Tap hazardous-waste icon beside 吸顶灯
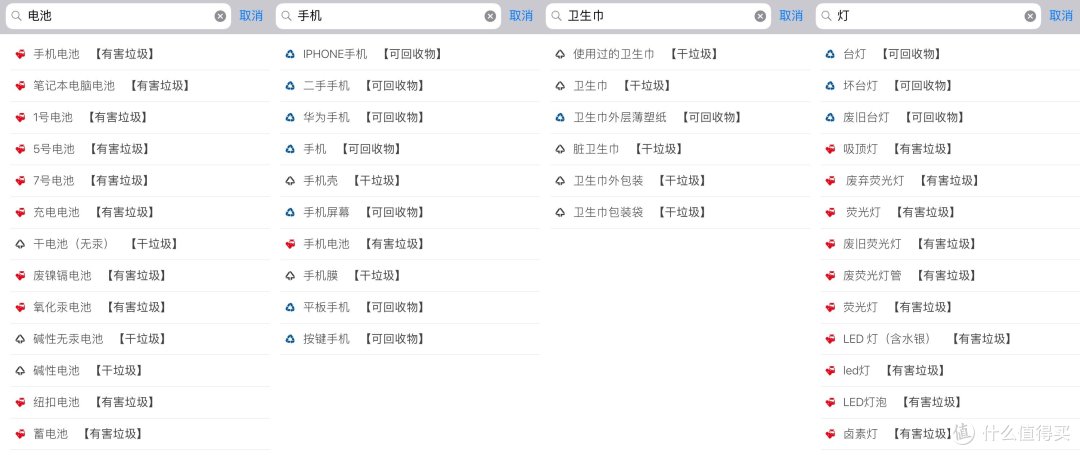The image size is (1080, 455). [x=830, y=149]
